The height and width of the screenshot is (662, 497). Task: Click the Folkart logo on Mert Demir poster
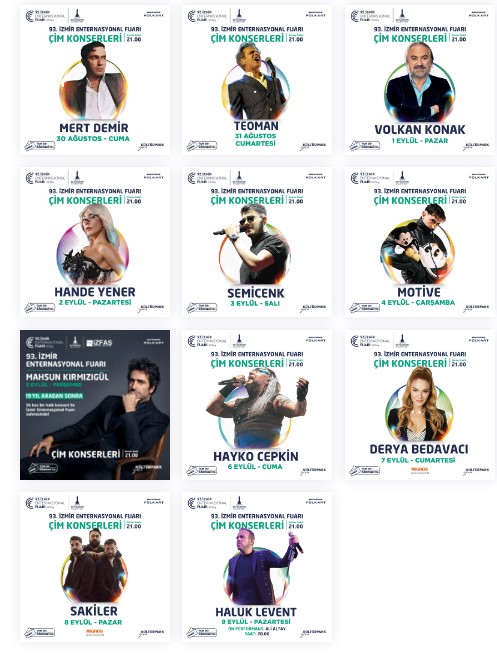154,15
